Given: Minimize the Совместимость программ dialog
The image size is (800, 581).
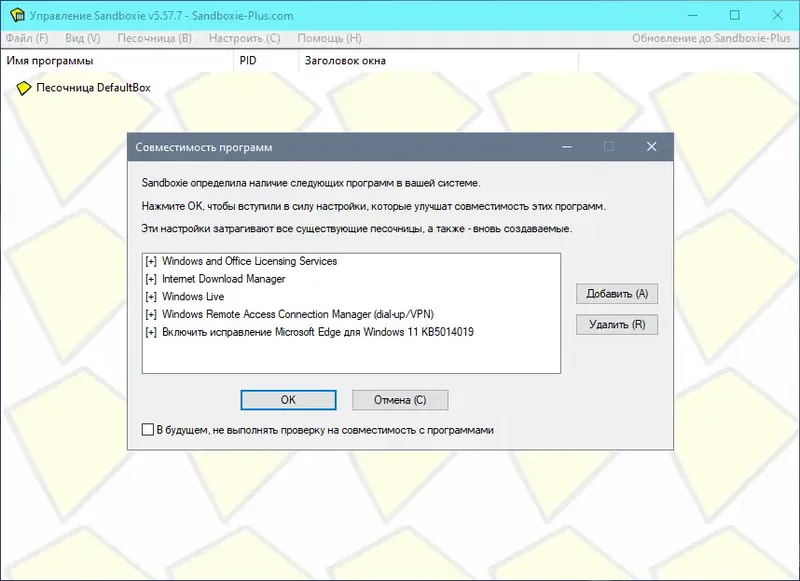Looking at the screenshot, I should coord(566,147).
